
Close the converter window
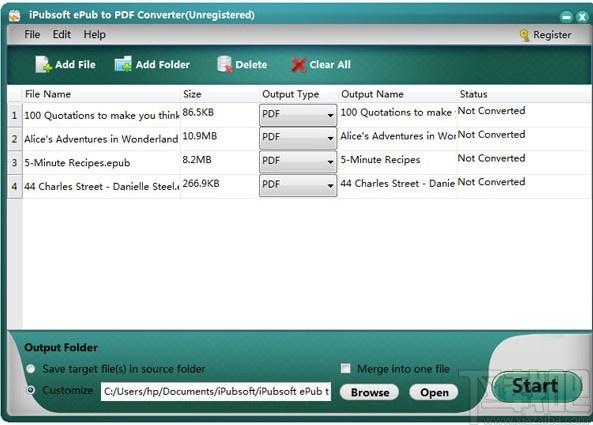582,17
